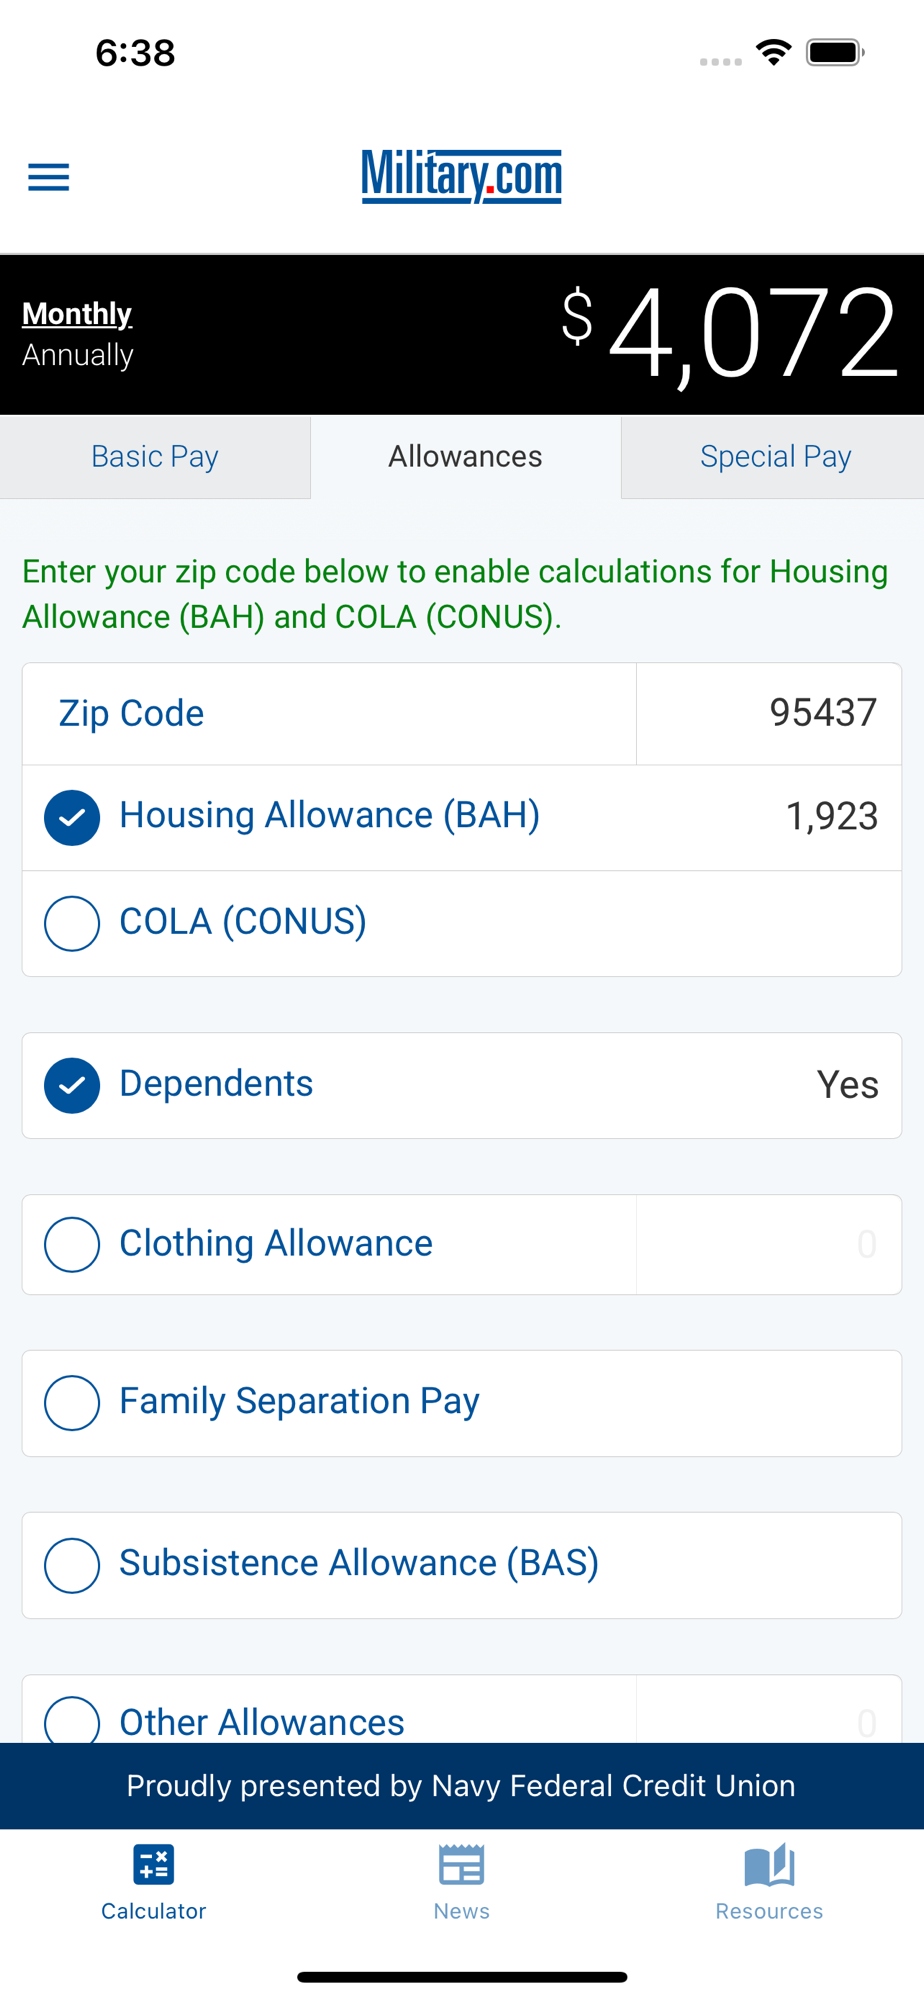
Task: Enable Other Allowances
Action: [x=72, y=1720]
